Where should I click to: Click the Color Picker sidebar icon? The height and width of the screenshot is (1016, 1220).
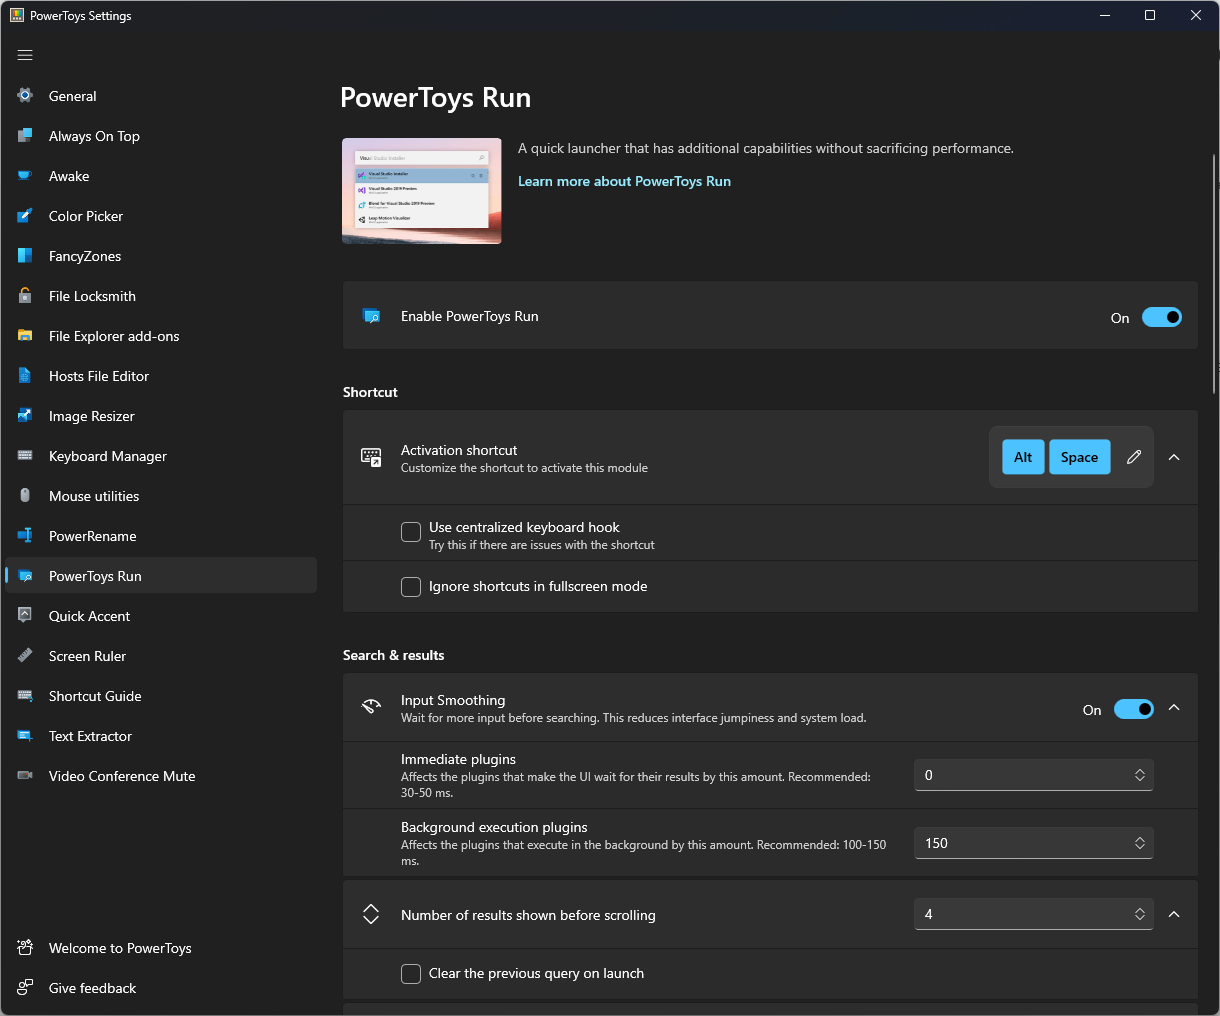point(26,216)
